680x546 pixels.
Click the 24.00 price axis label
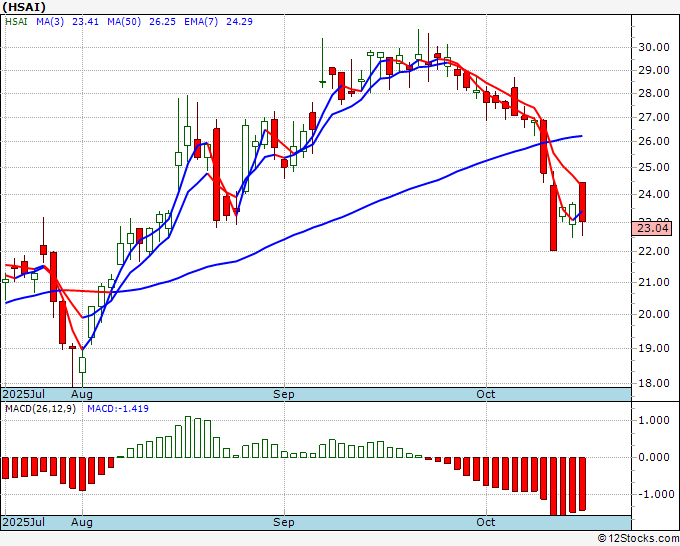pyautogui.click(x=654, y=194)
